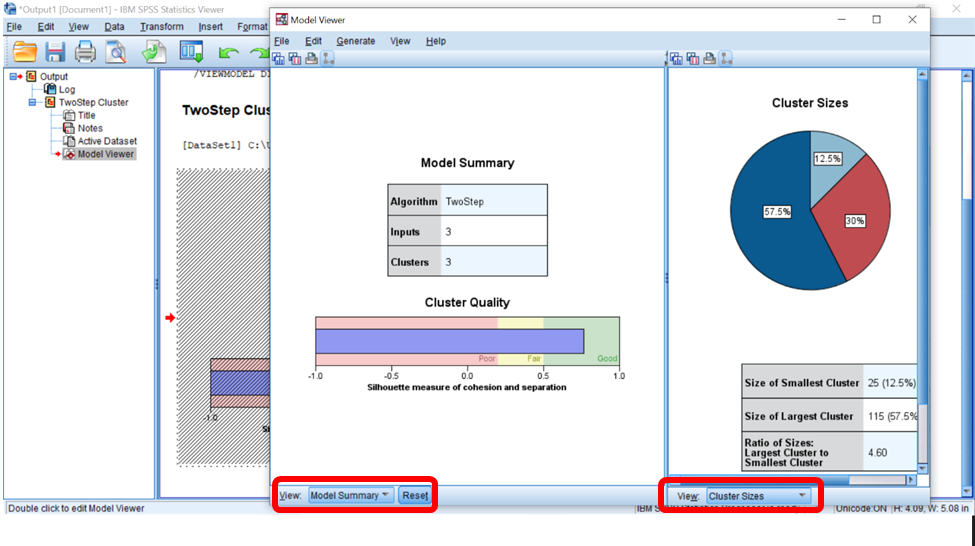Click the SPSS Statistics Viewer title bar icon
Viewport: 975px width, 546px height.
point(10,9)
